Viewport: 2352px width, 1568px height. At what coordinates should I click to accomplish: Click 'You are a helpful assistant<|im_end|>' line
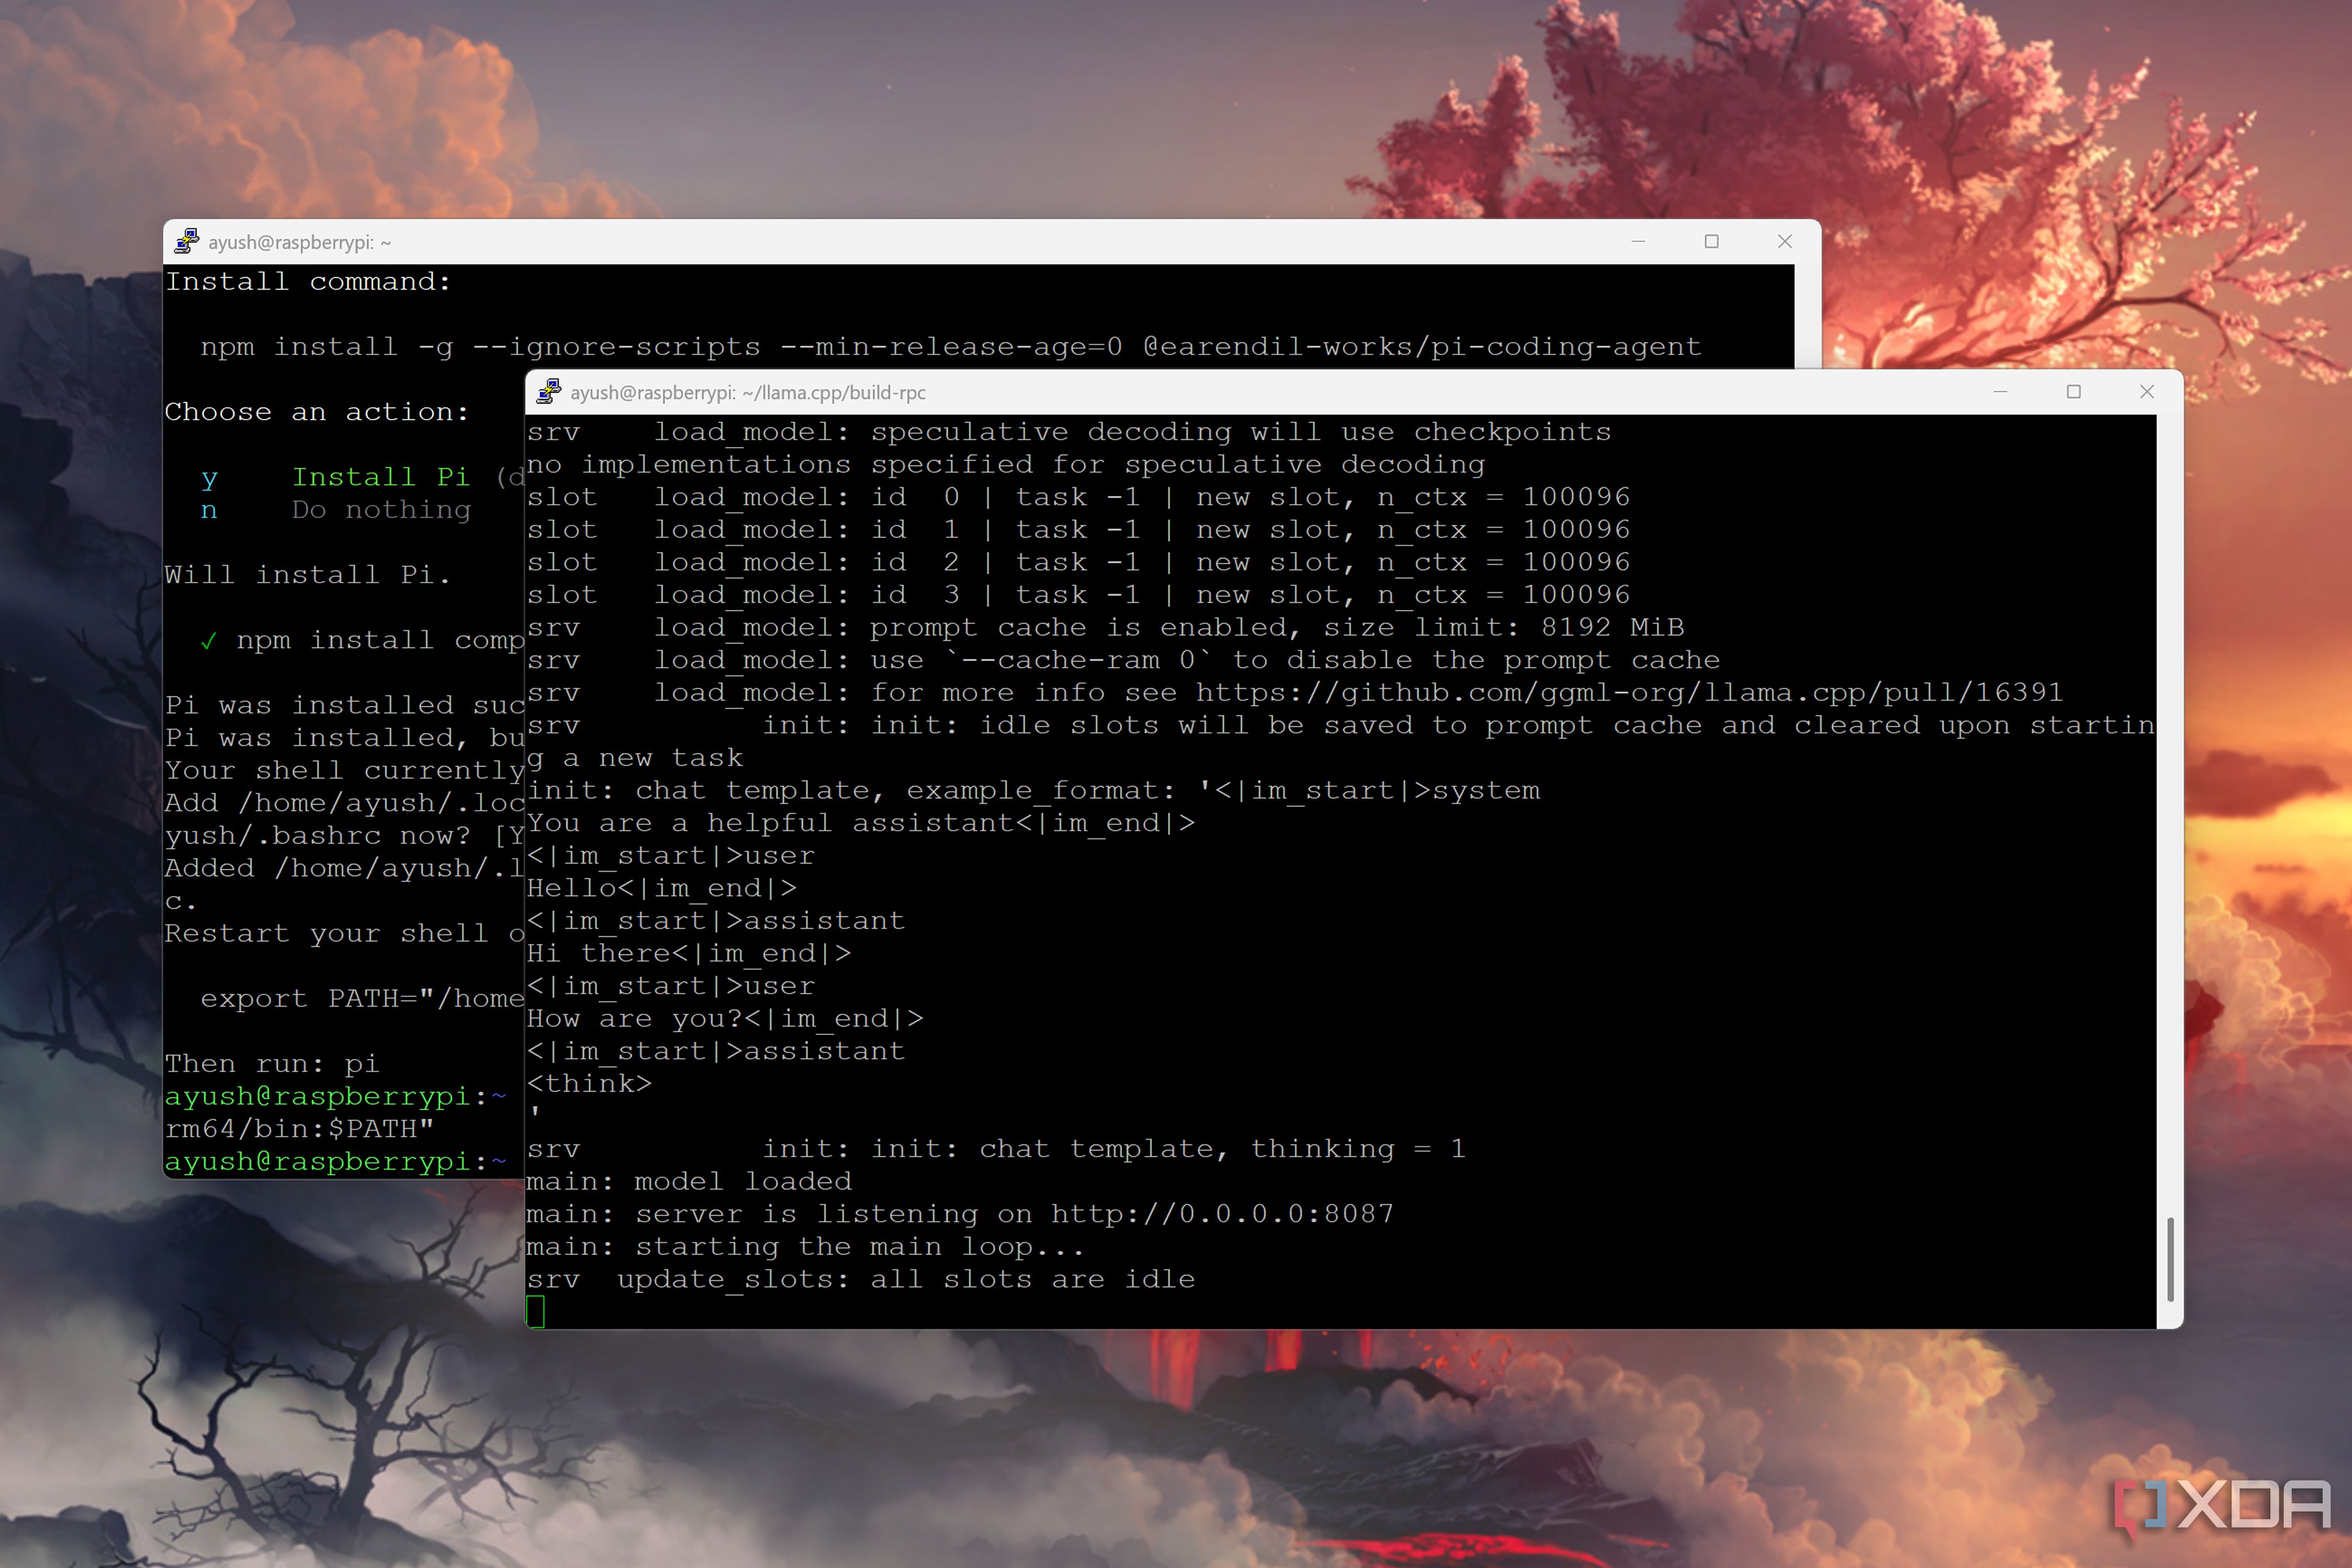click(861, 823)
